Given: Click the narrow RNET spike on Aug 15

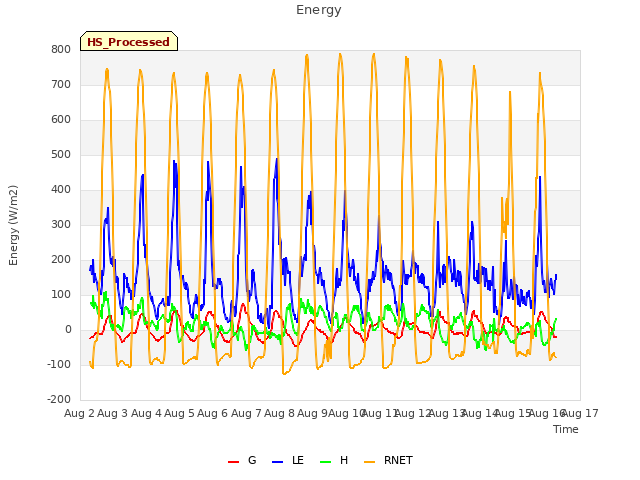Looking at the screenshot, I should coord(510,92).
